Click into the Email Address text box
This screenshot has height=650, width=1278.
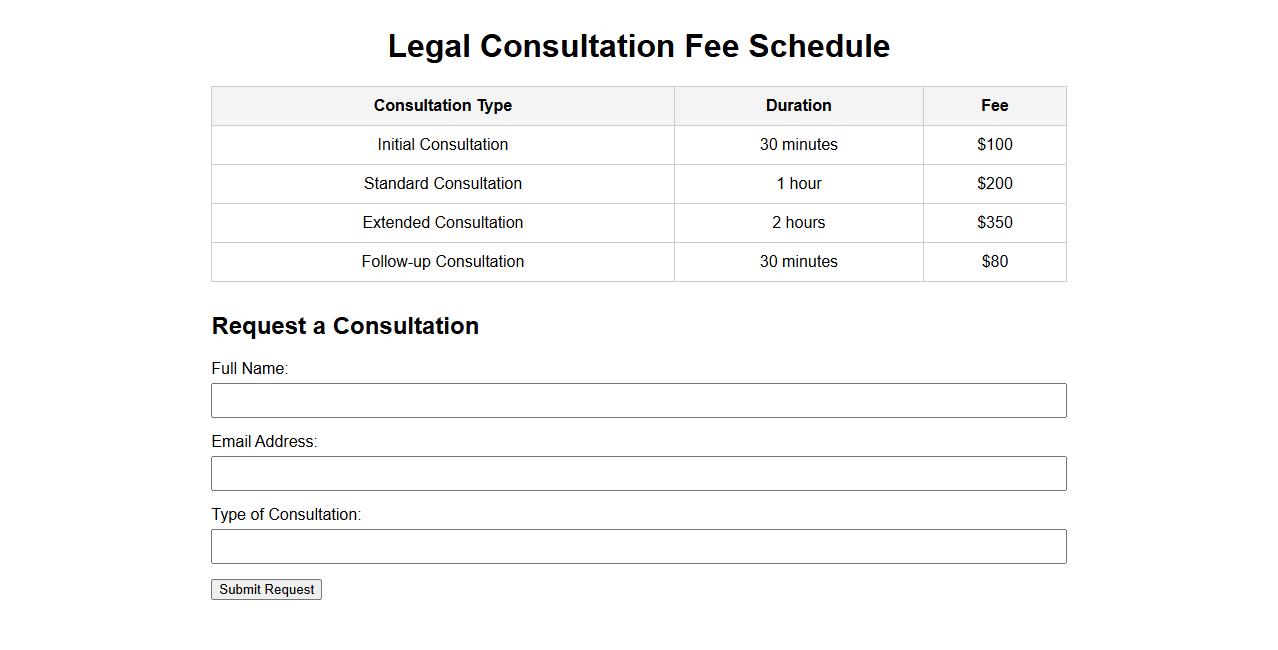[638, 474]
